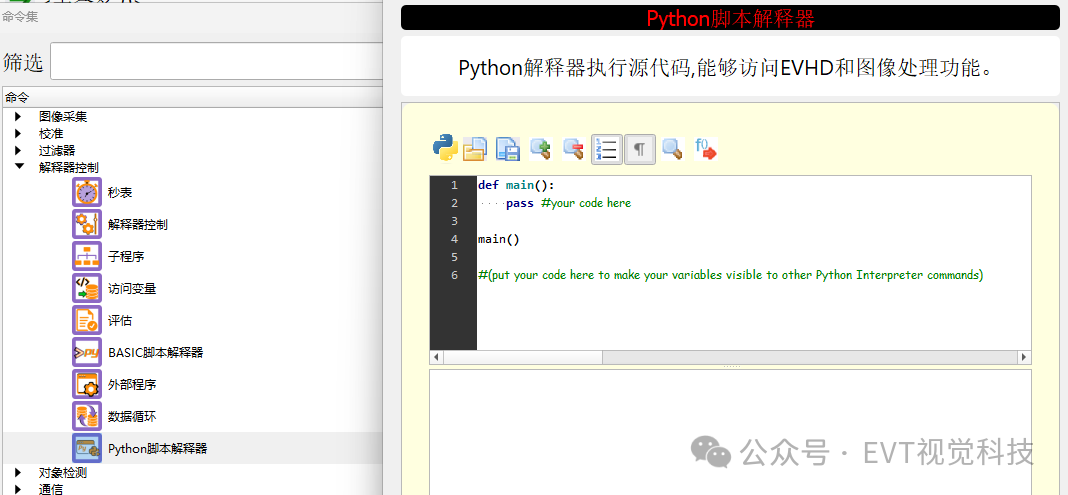Screen dimensions: 1068x495
Task: Select the Python脚本解释器 icon
Action: tap(87, 448)
